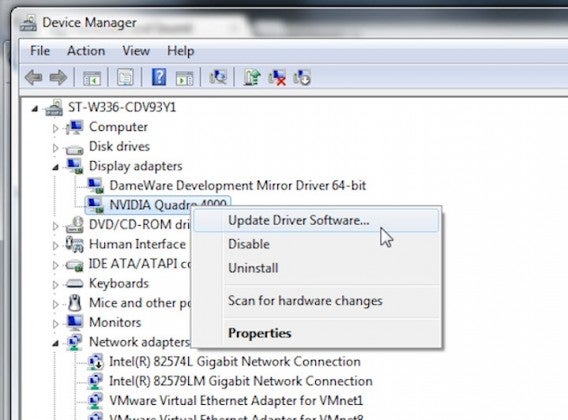This screenshot has height=420, width=568.
Task: Select the ST-W336-CDV93Y1 tree label
Action: (122, 108)
